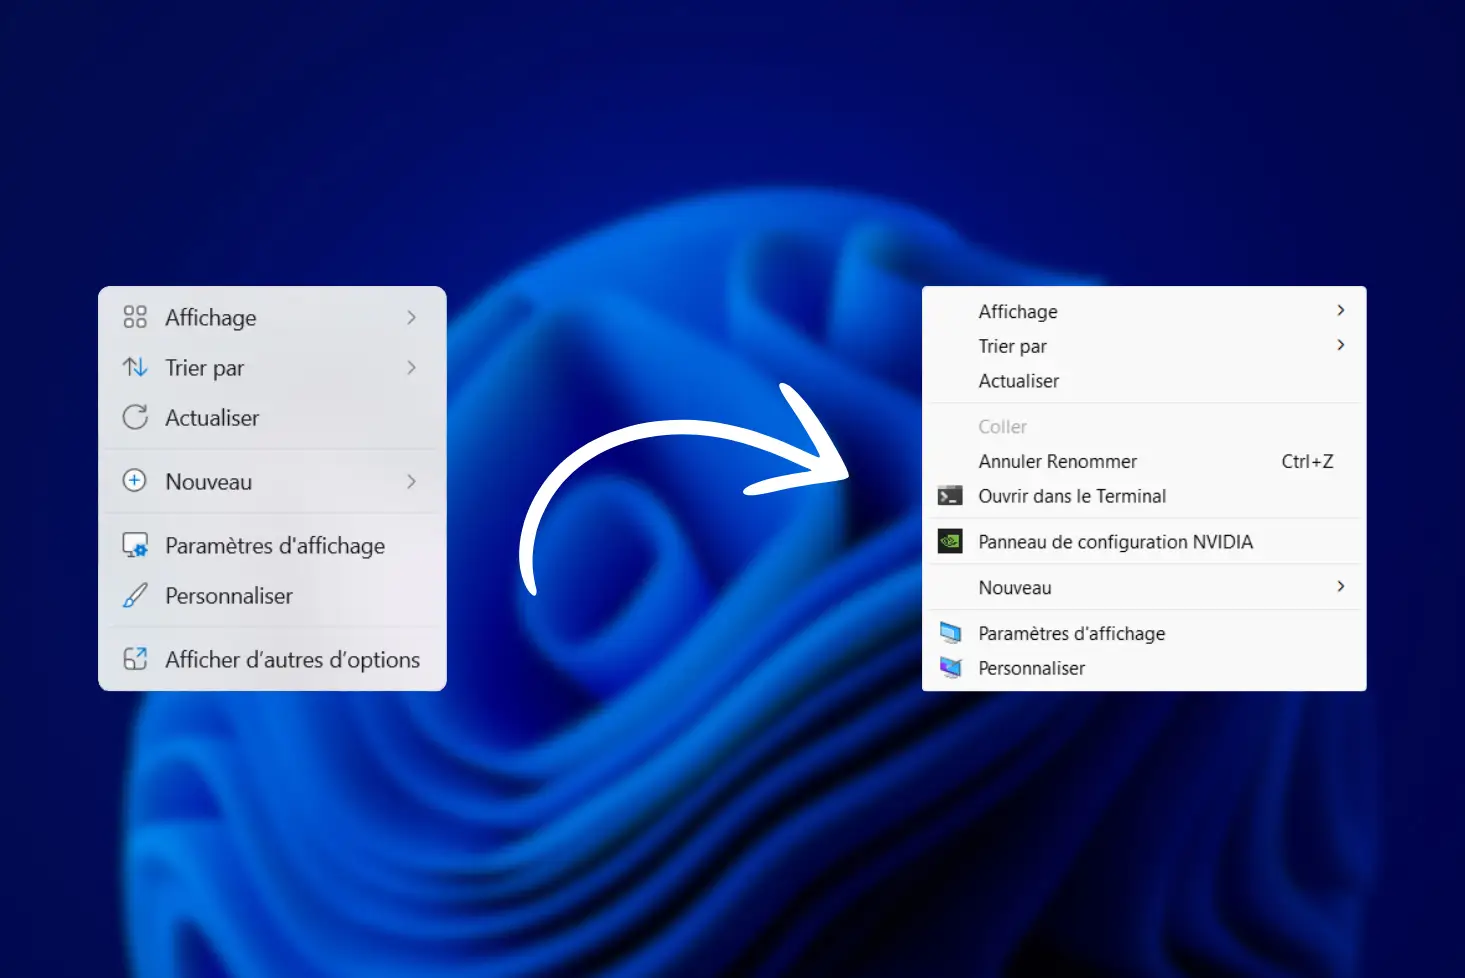
Task: Click monitor icon beside classic Paramètres d'affichage
Action: [950, 633]
